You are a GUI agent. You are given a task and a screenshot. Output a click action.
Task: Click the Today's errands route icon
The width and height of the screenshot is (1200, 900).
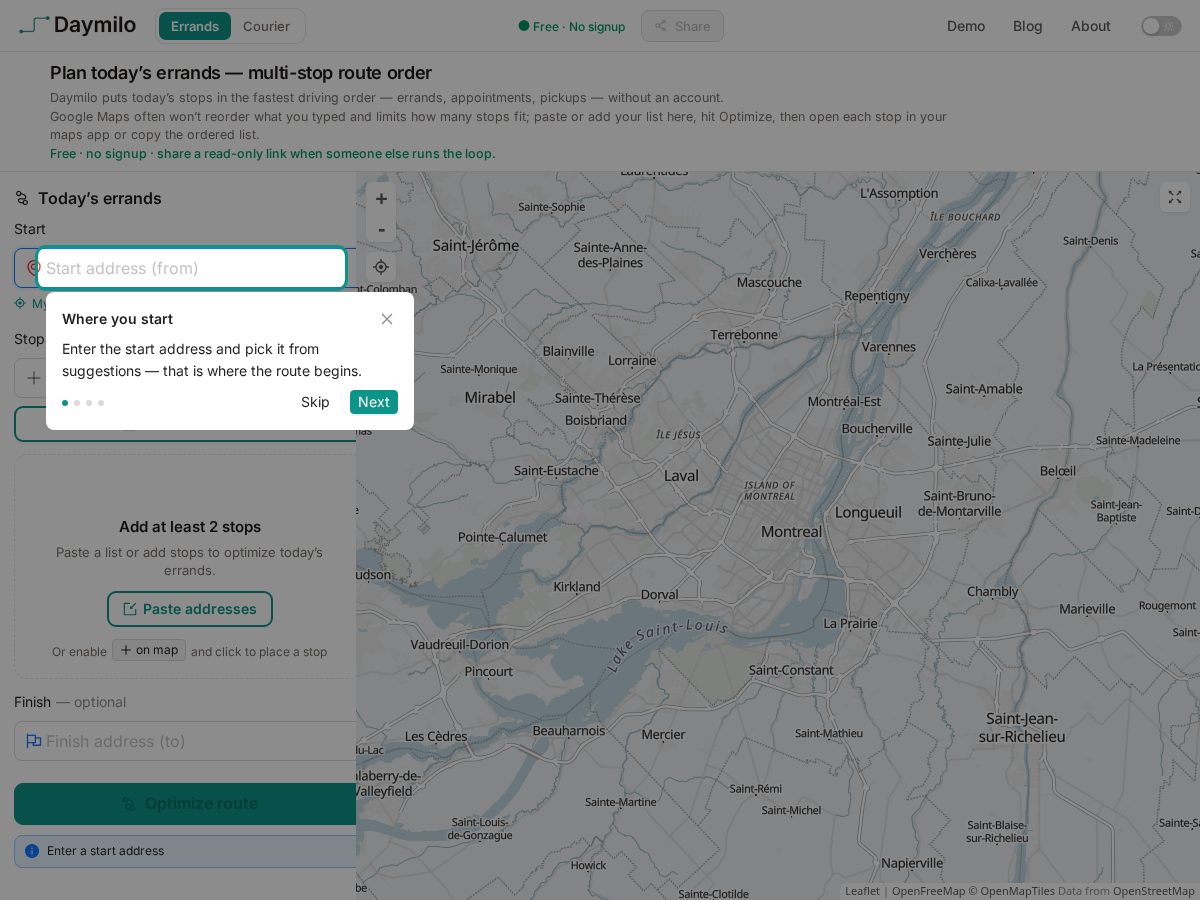[22, 198]
